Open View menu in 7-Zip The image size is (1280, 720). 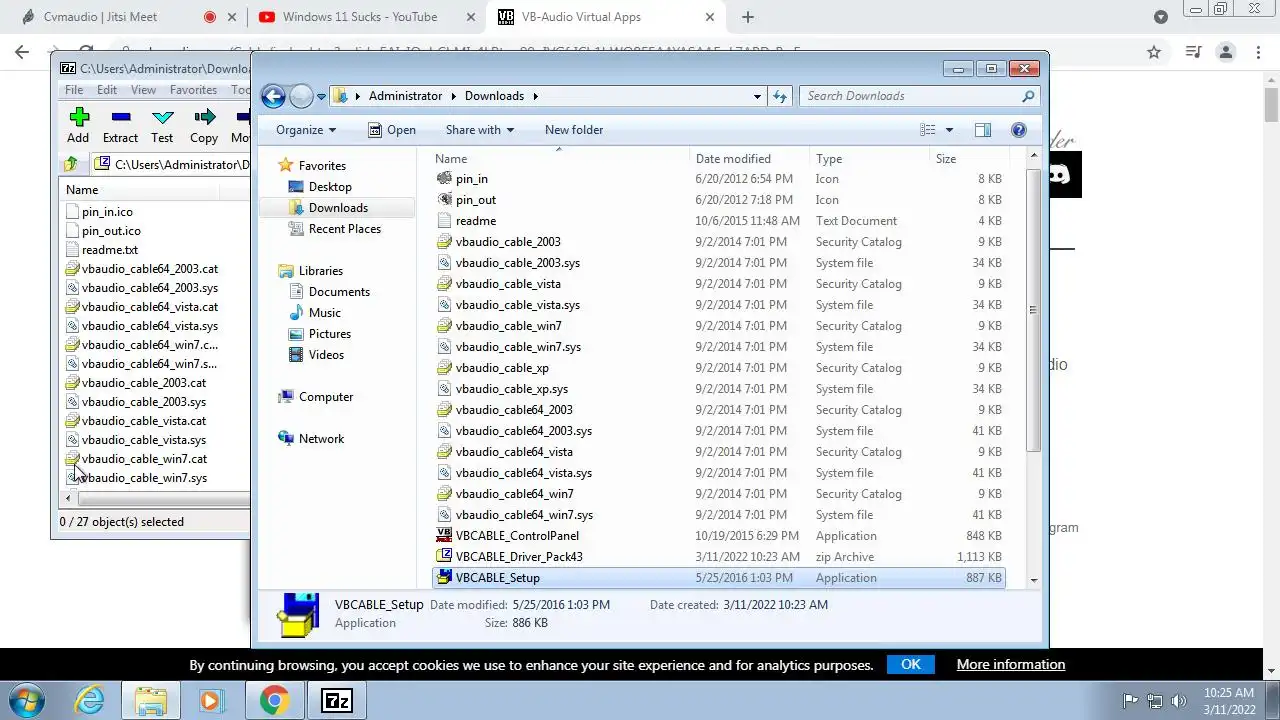143,90
